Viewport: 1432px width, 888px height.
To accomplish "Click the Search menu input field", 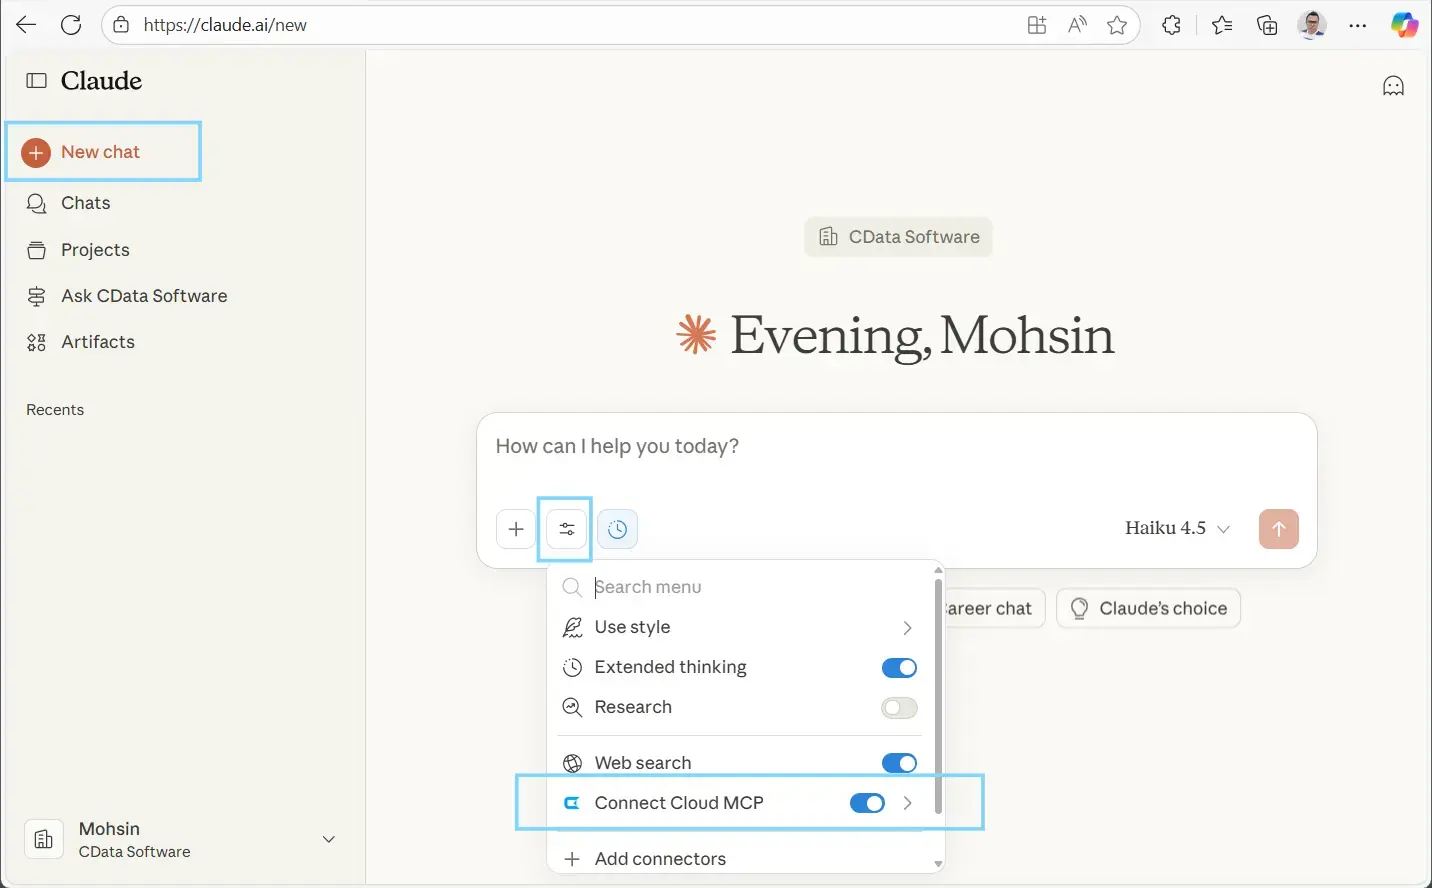I will point(750,587).
